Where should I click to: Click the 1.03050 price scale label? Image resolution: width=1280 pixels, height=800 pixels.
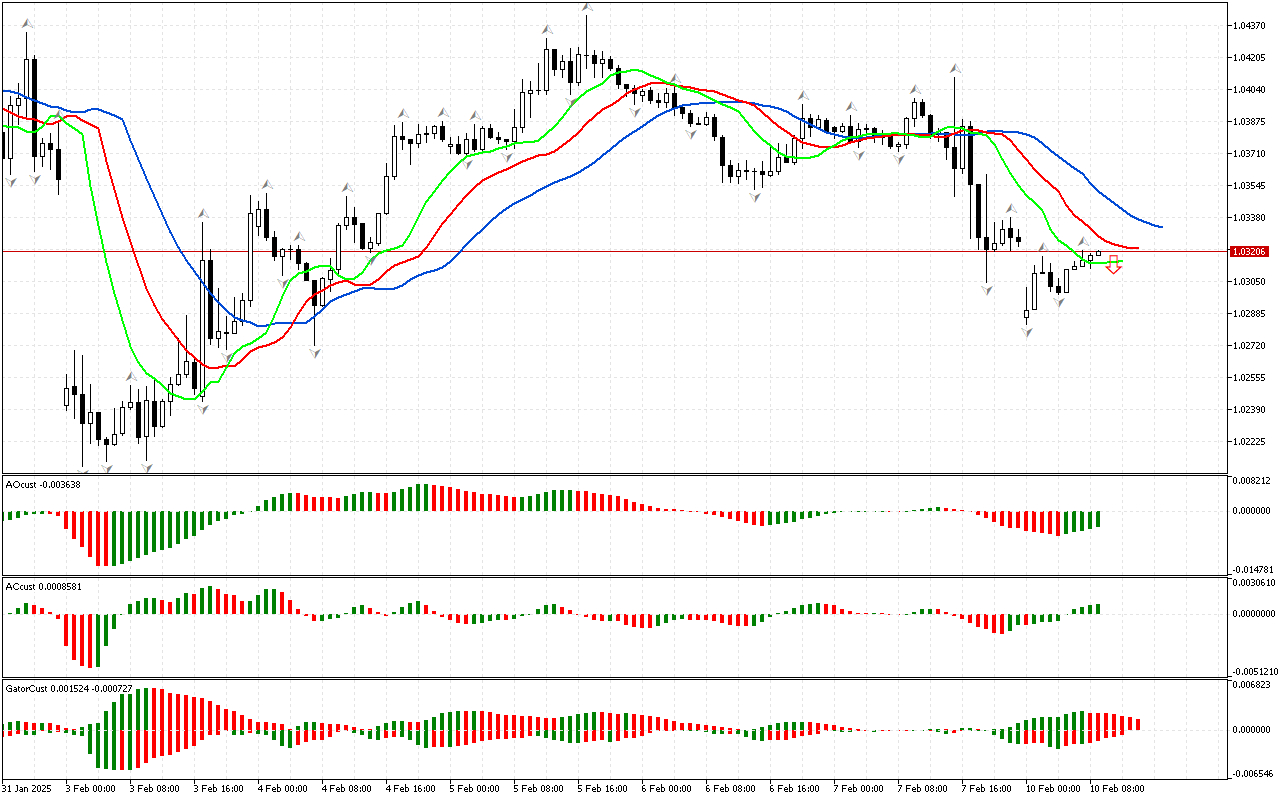pos(1251,281)
